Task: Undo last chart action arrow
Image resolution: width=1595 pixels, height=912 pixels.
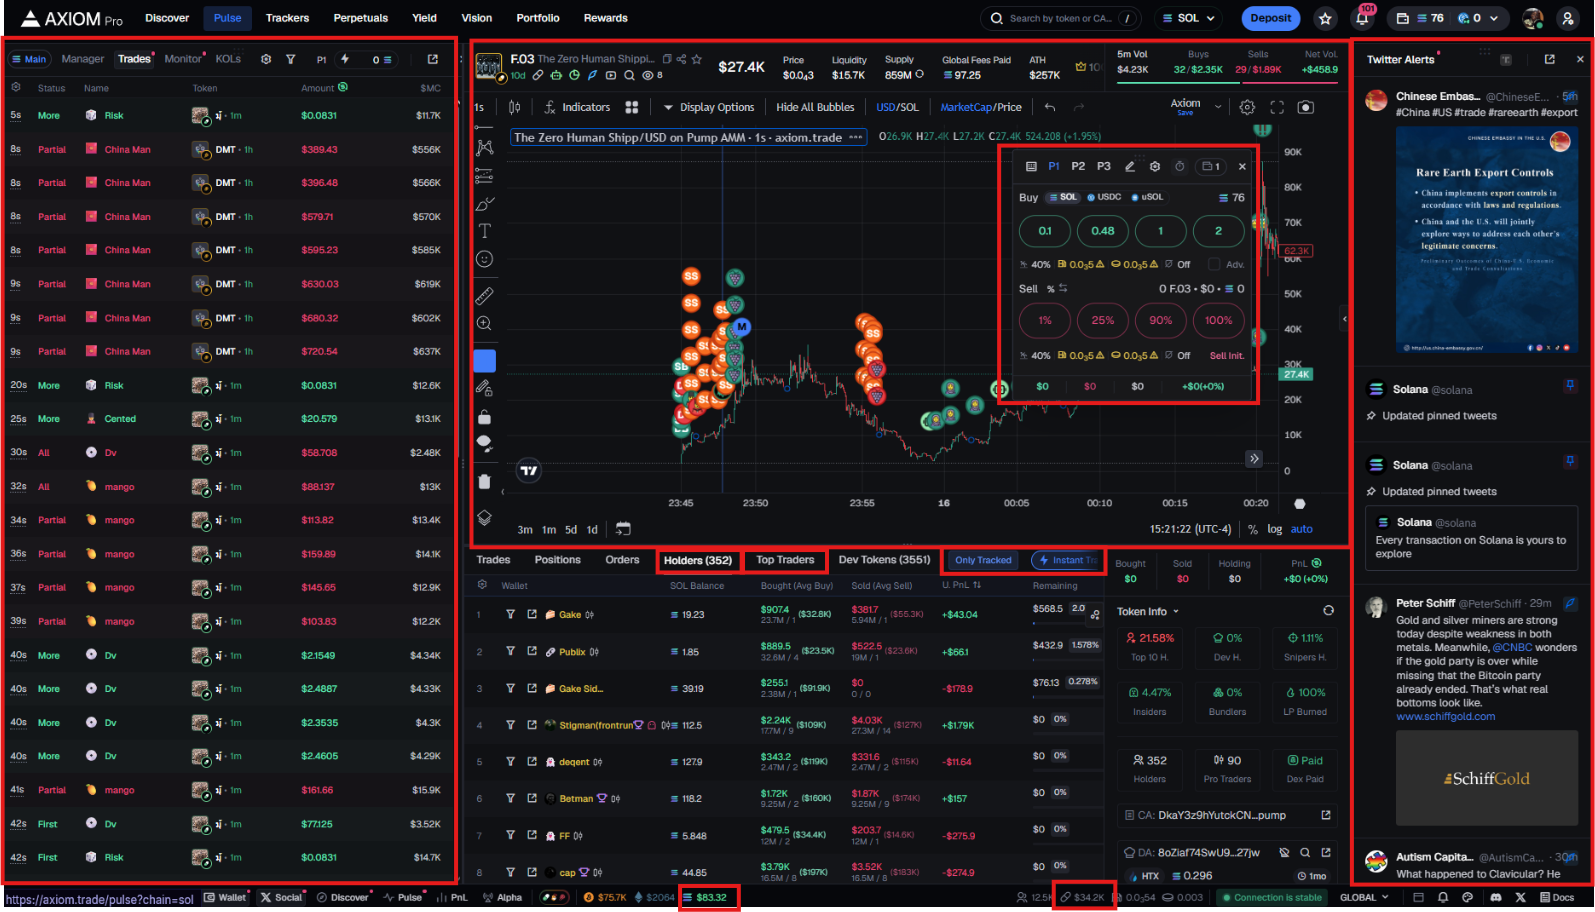Action: [1049, 107]
